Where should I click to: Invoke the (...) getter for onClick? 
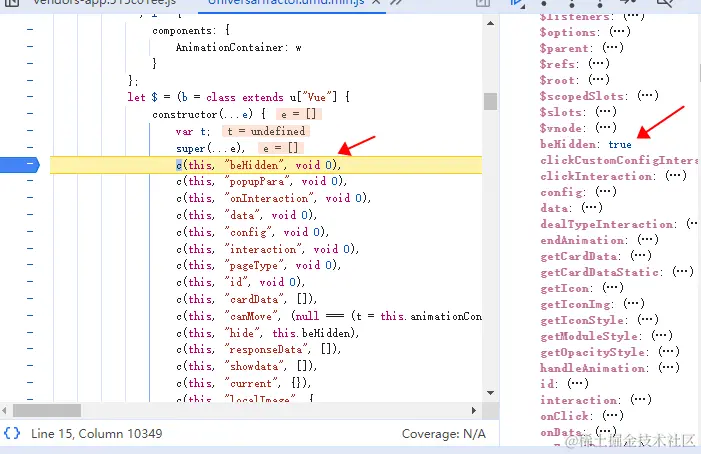coord(612,415)
